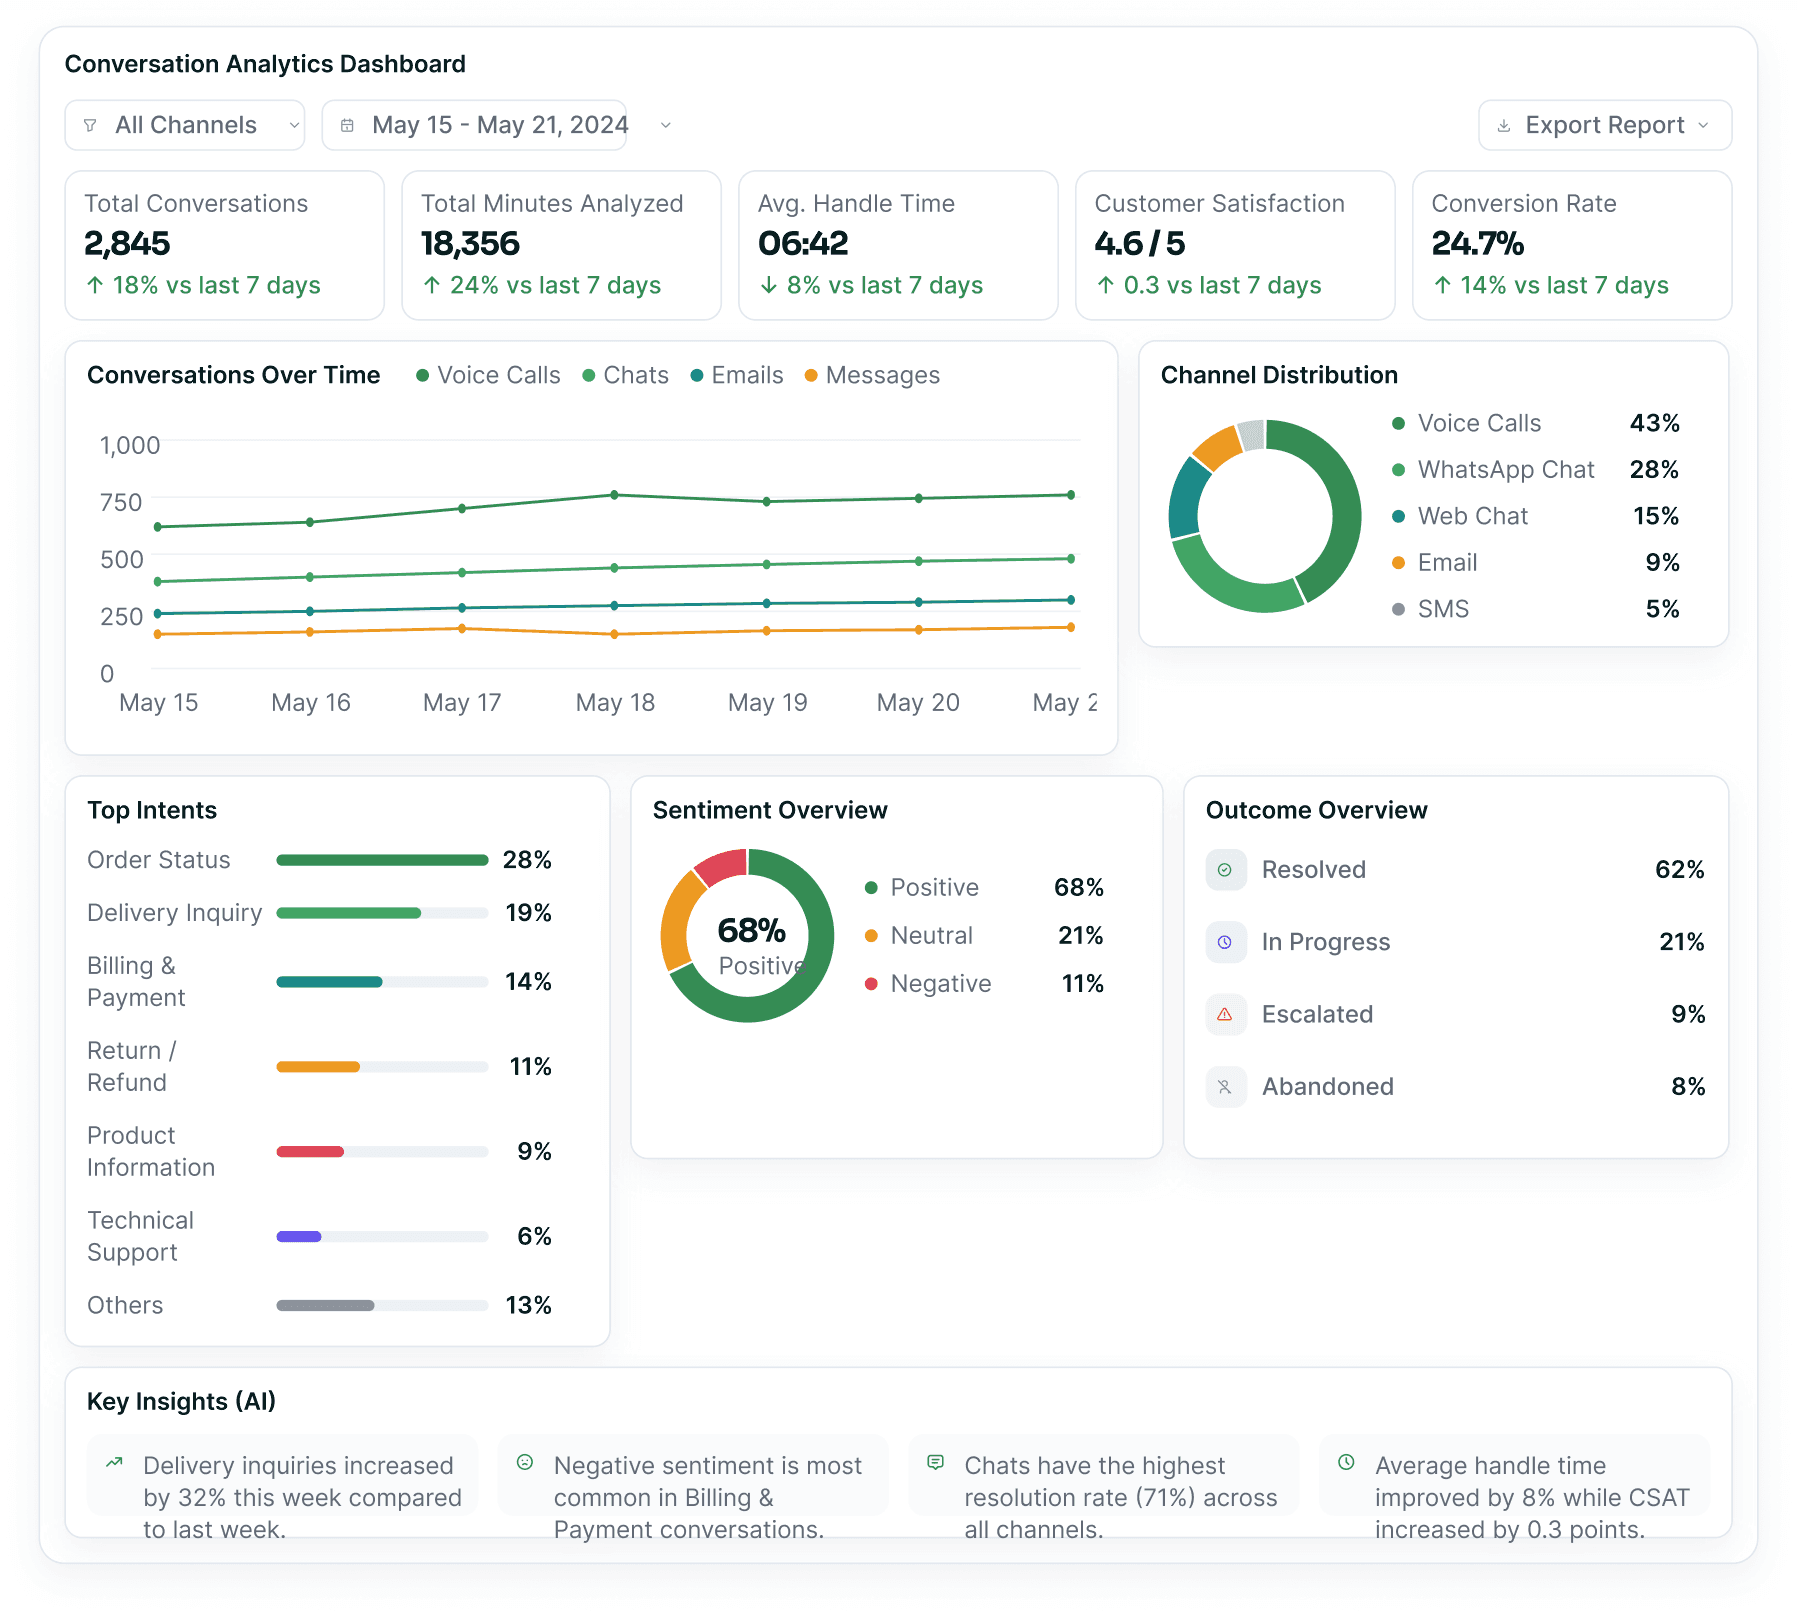This screenshot has height=1616, width=1798.
Task: Click the Channel Distribution donut chart
Action: click(x=1265, y=516)
